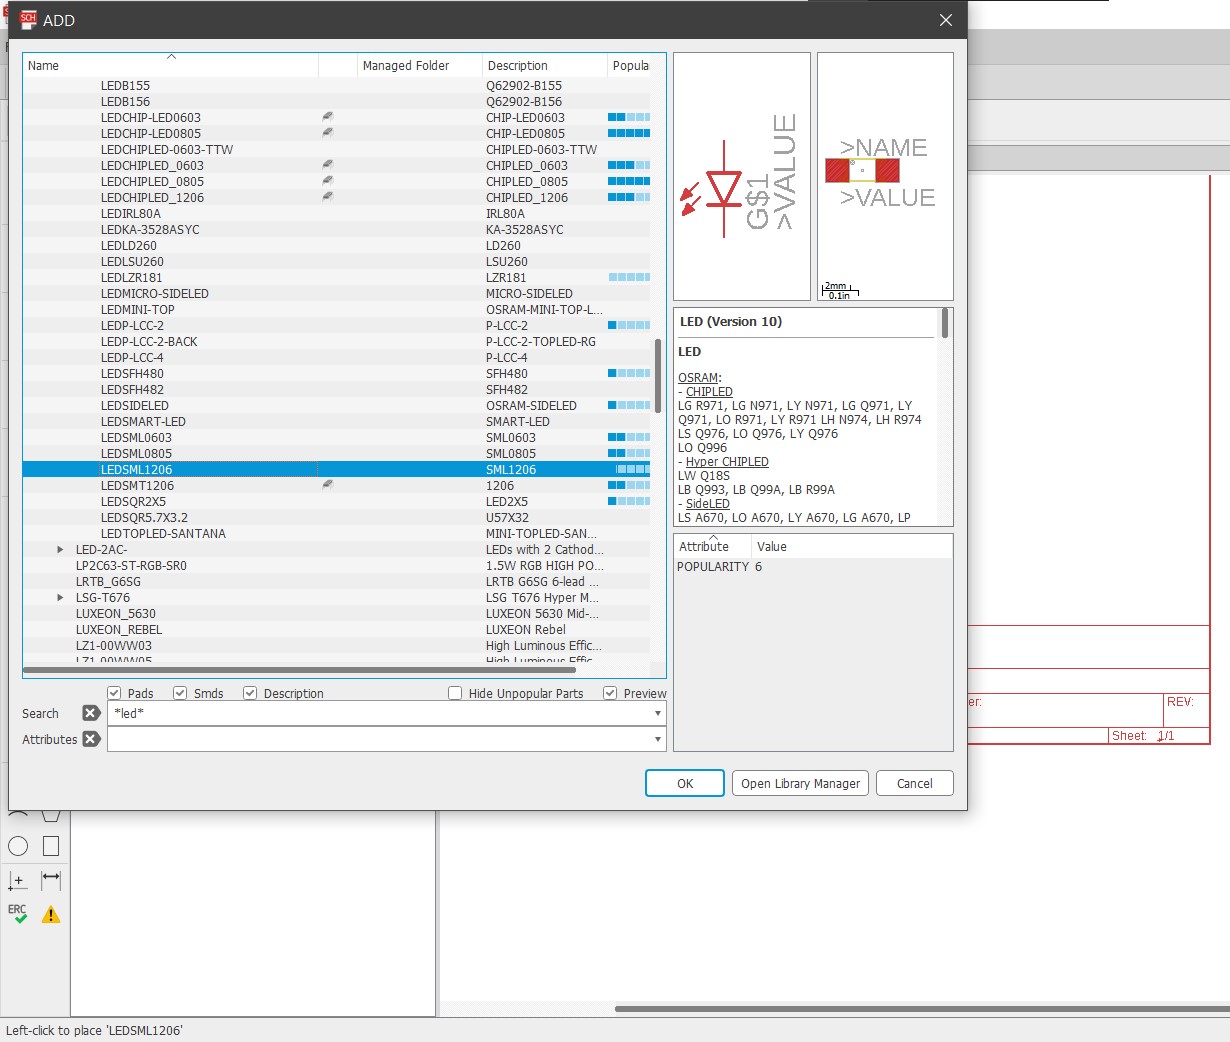Clear the Attributes field with X icon
1230x1042 pixels.
tap(91, 739)
